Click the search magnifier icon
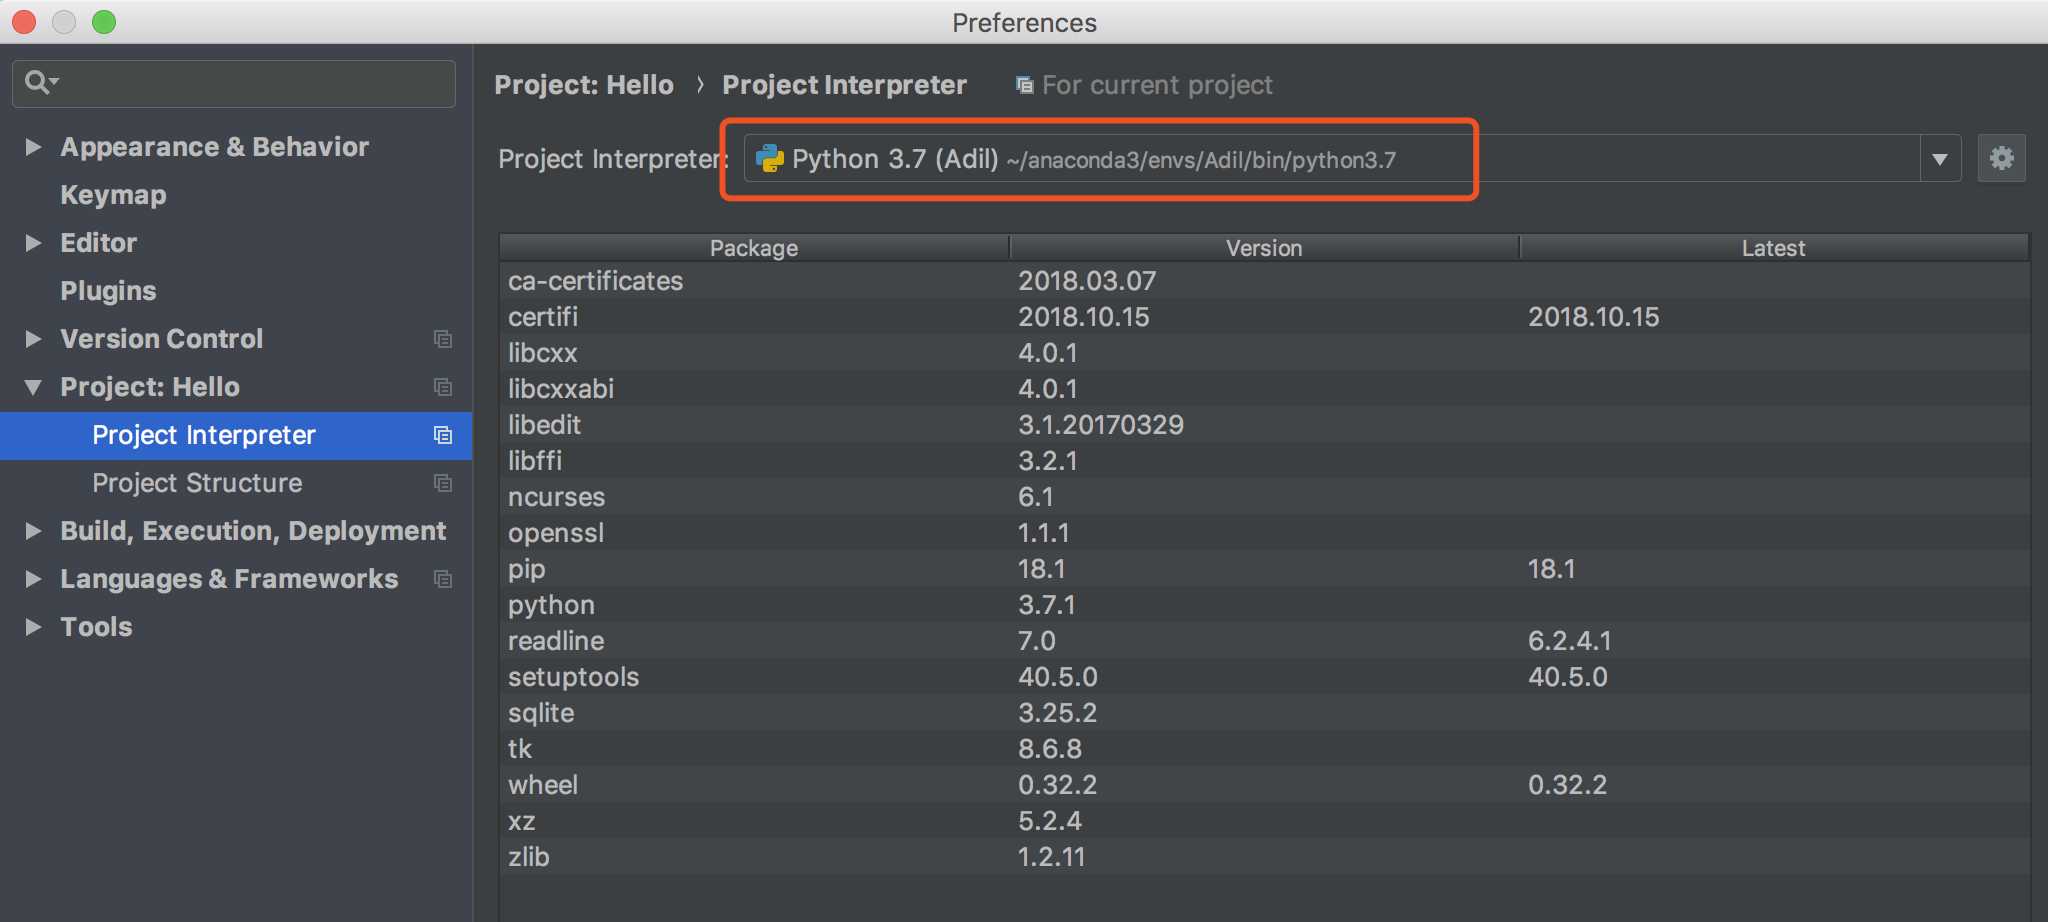This screenshot has height=922, width=2048. (38, 82)
